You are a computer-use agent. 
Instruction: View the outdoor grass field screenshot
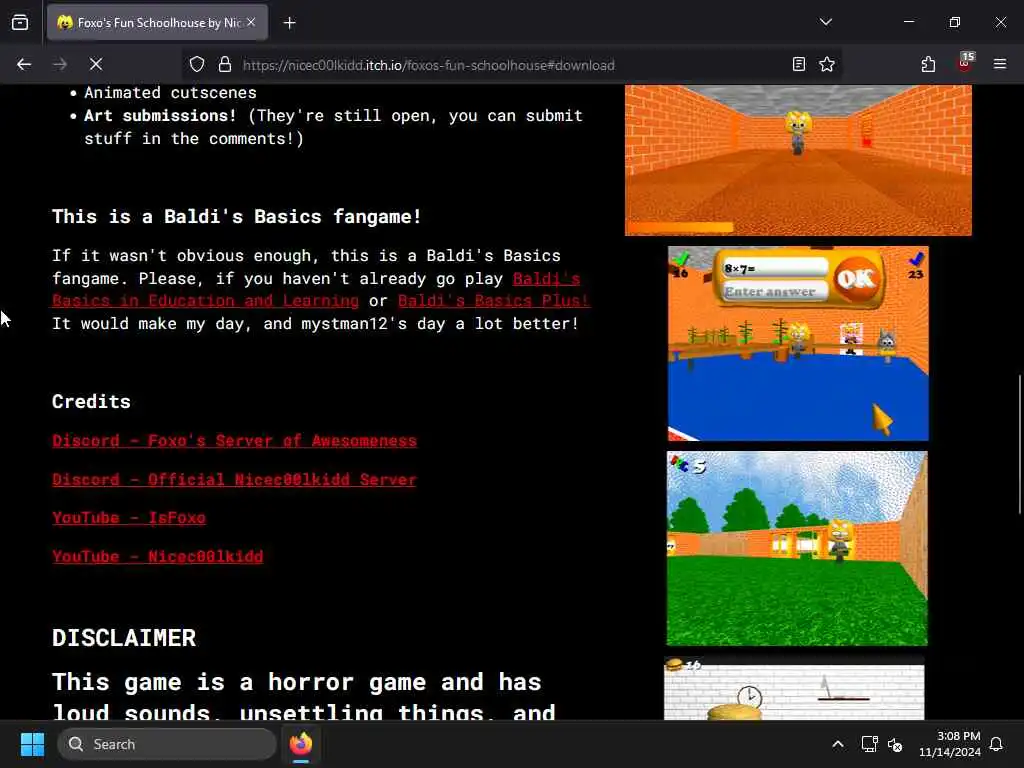click(x=797, y=549)
